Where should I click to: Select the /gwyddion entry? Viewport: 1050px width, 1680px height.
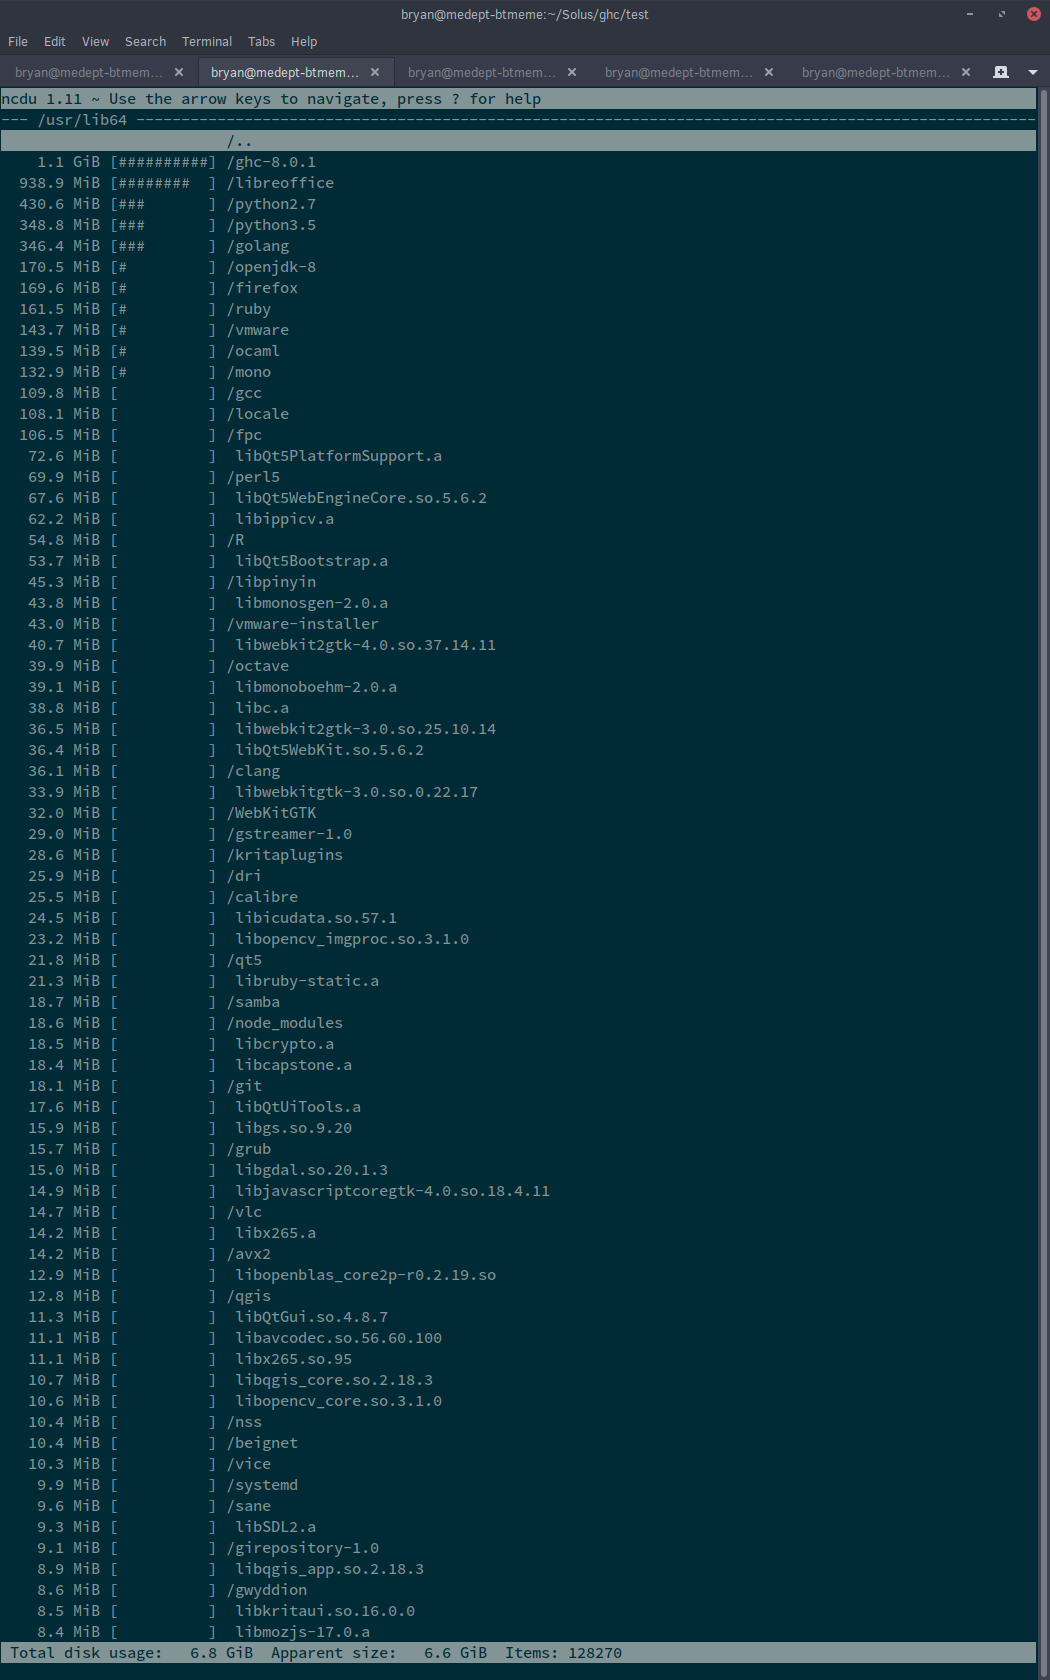(518, 1590)
